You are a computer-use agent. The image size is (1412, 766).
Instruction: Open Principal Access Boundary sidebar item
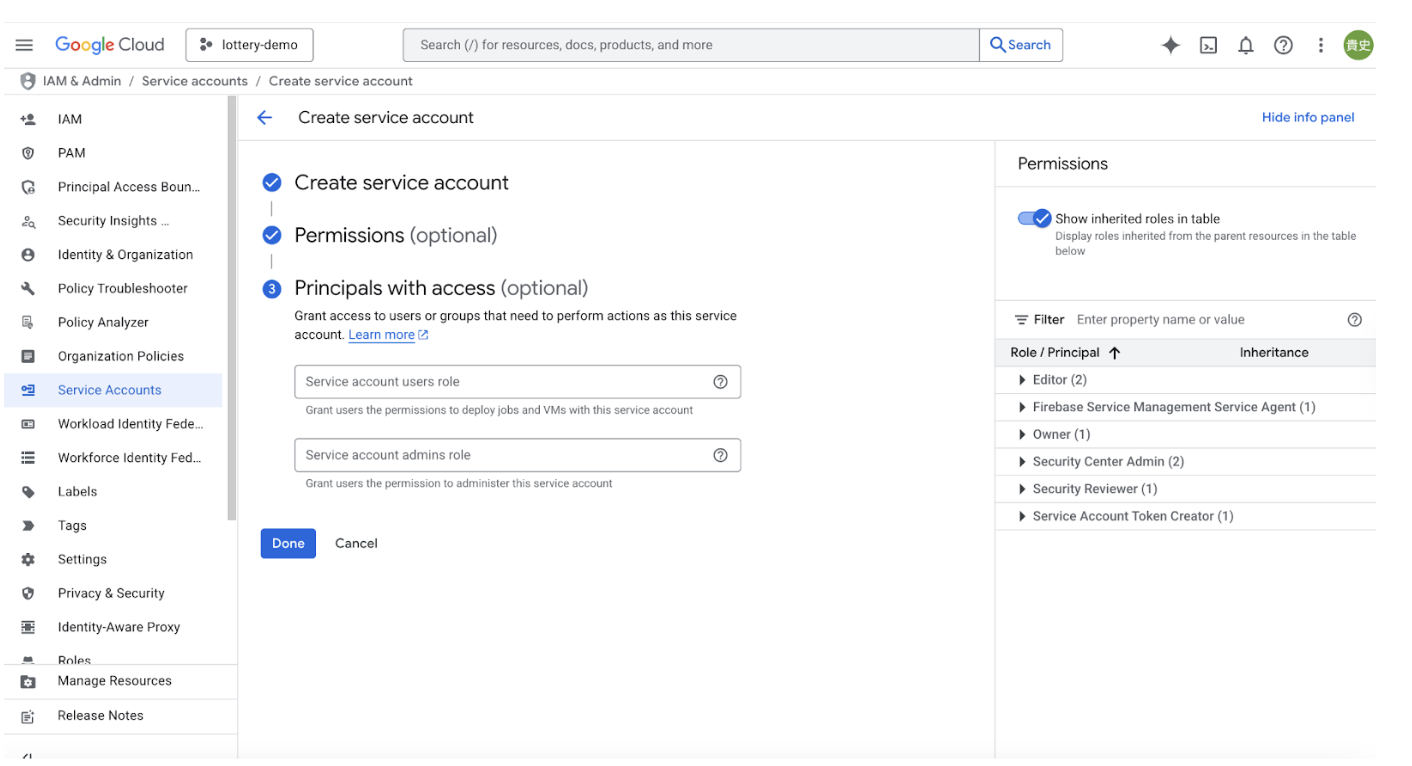tap(113, 187)
